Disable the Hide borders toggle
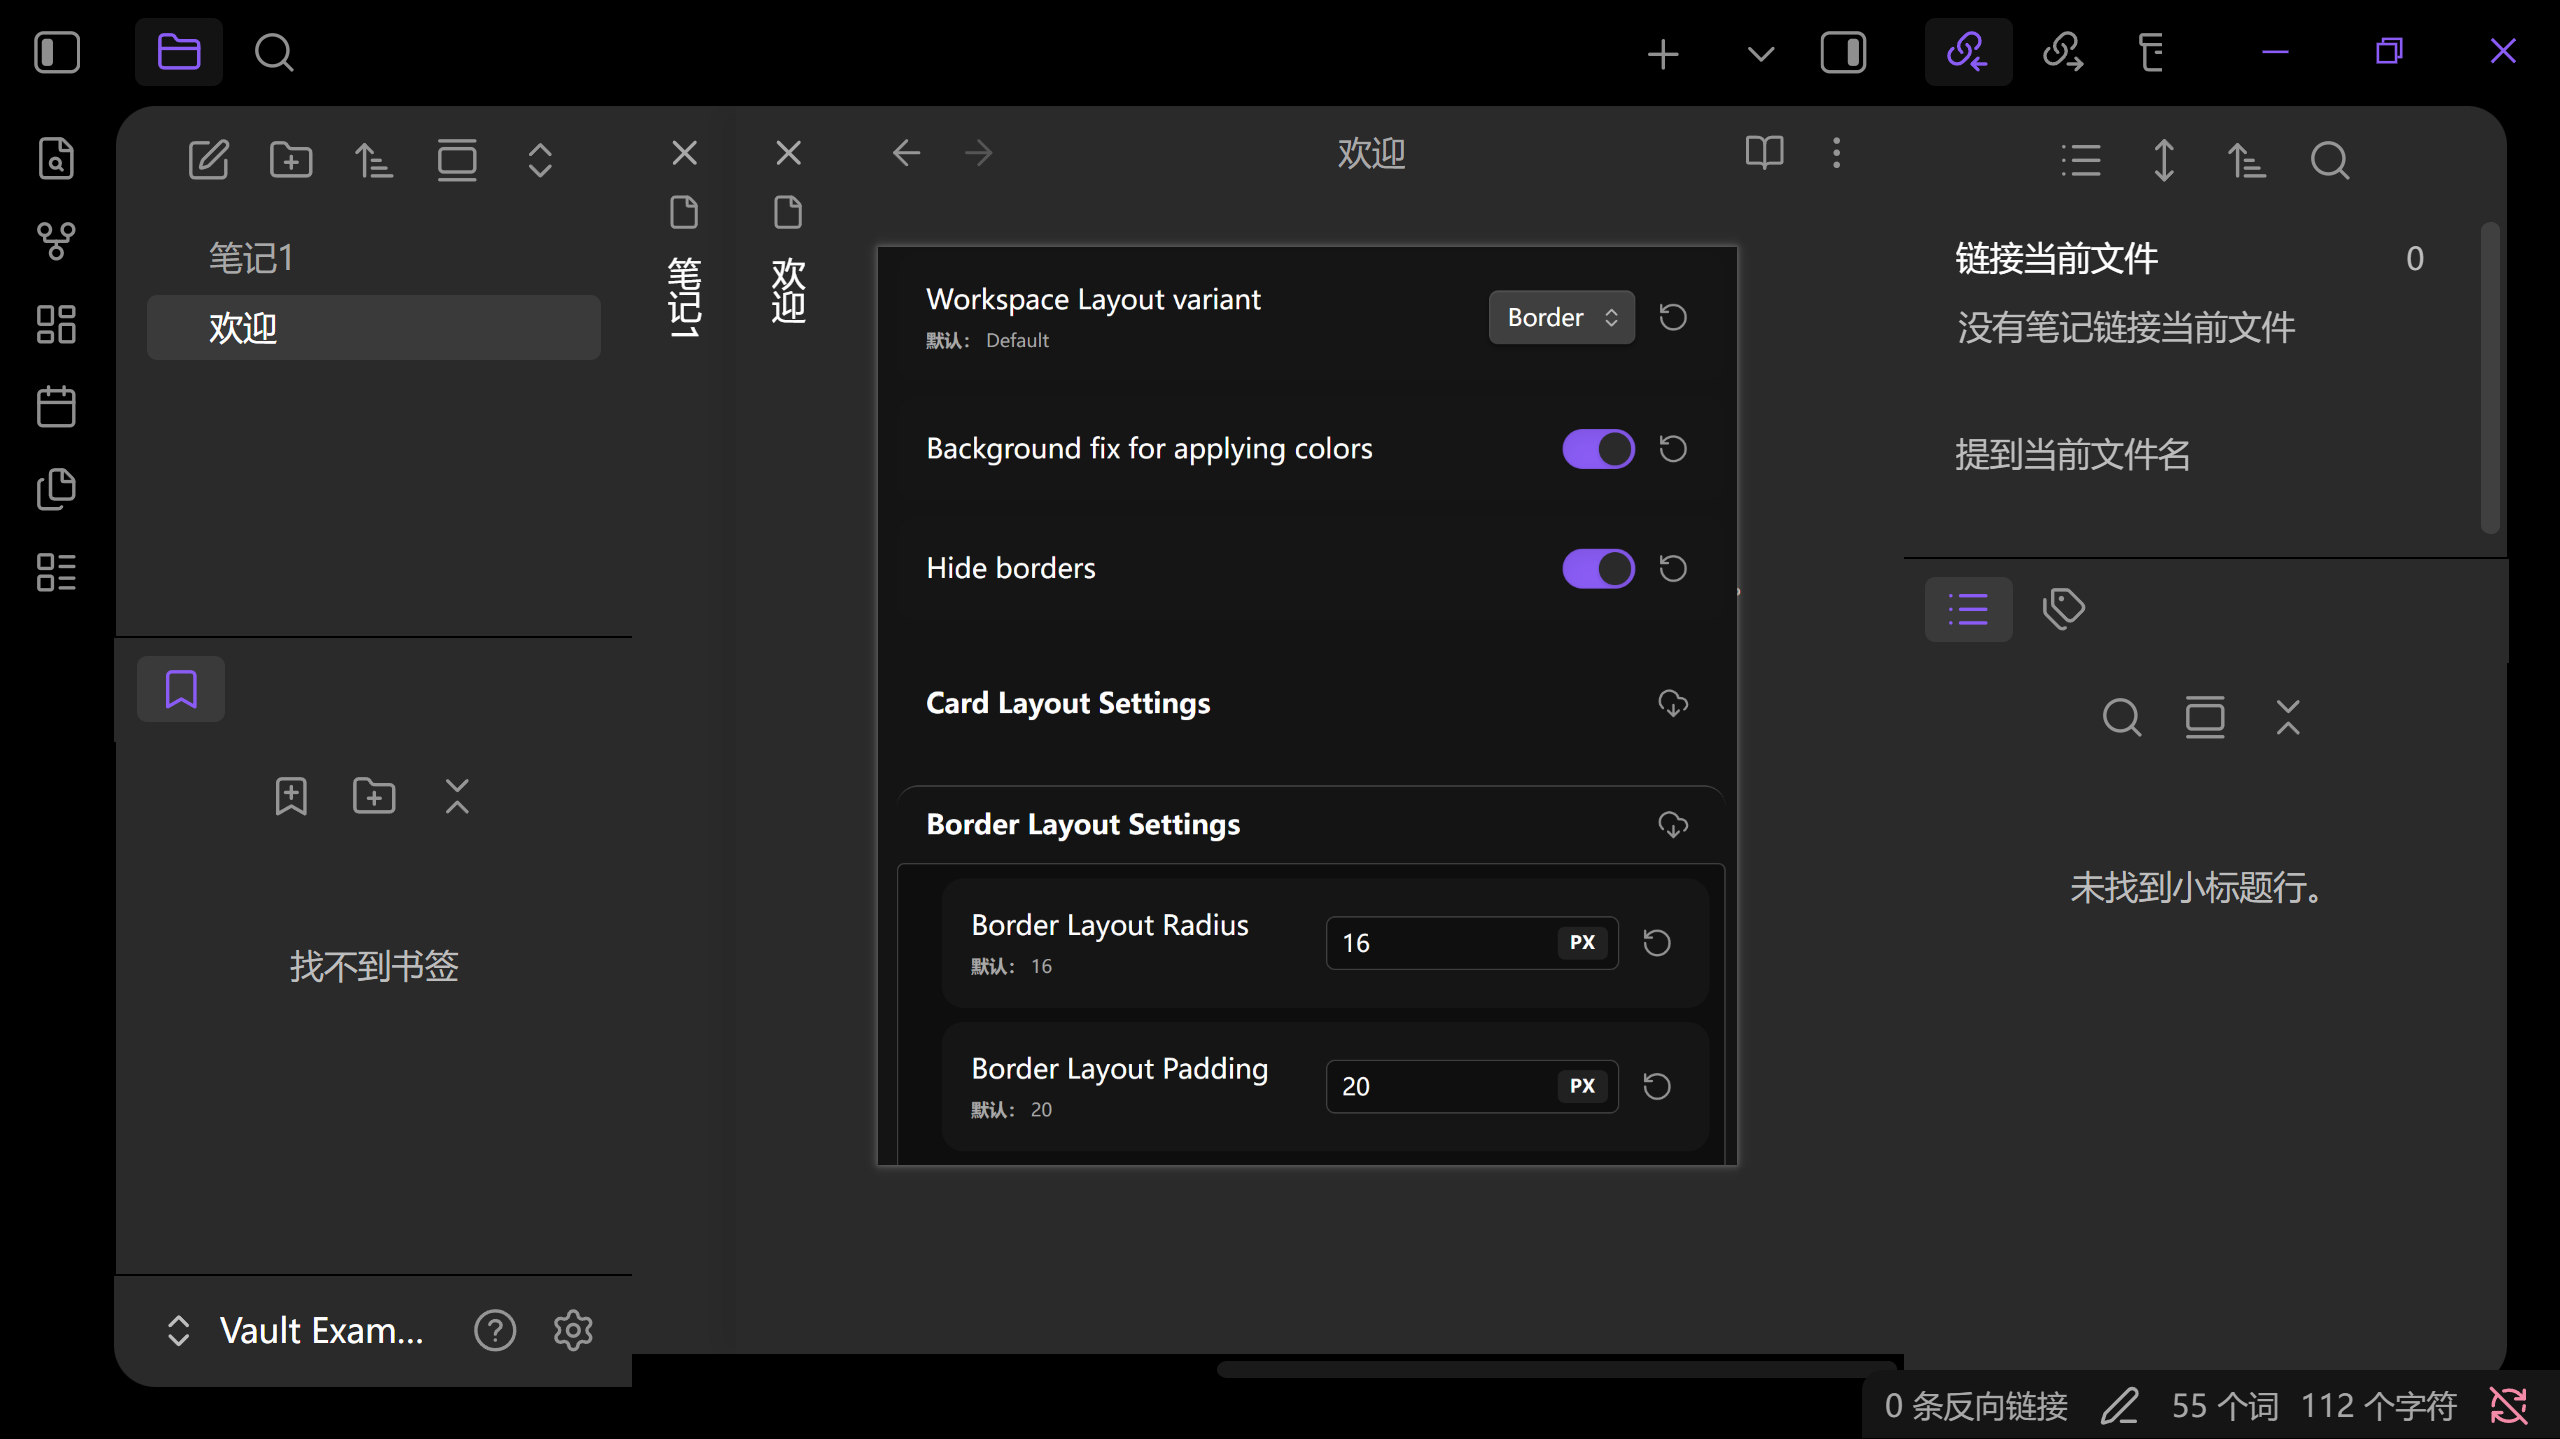This screenshot has height=1439, width=2560. 1598,569
